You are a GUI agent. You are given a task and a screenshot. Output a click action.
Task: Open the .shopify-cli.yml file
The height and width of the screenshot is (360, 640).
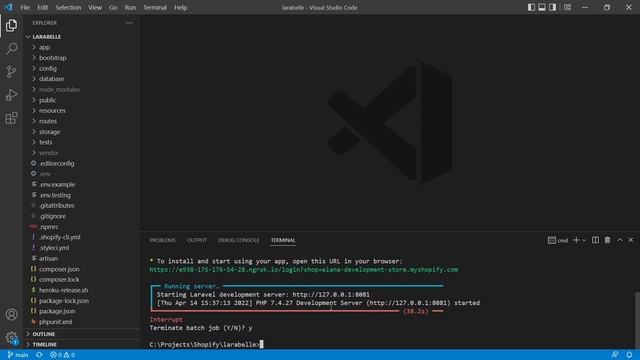tap(82, 237)
